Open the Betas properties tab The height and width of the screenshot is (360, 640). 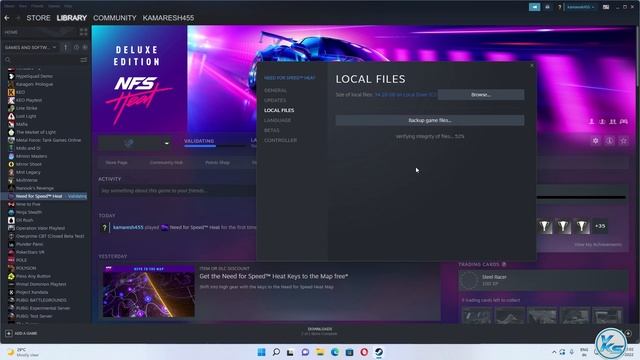[272, 130]
